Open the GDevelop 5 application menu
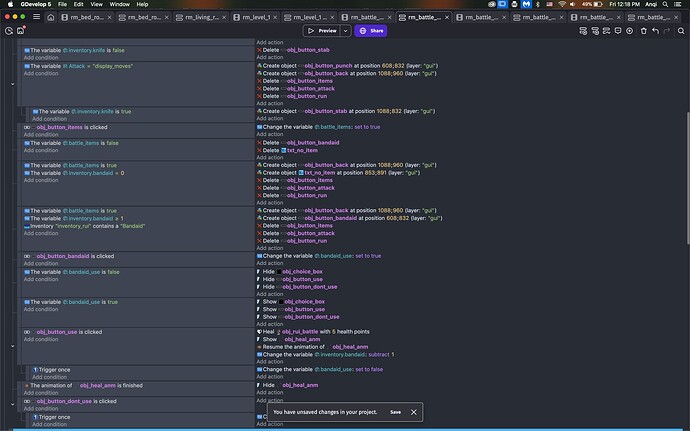The height and width of the screenshot is (431, 690). (x=36, y=4)
